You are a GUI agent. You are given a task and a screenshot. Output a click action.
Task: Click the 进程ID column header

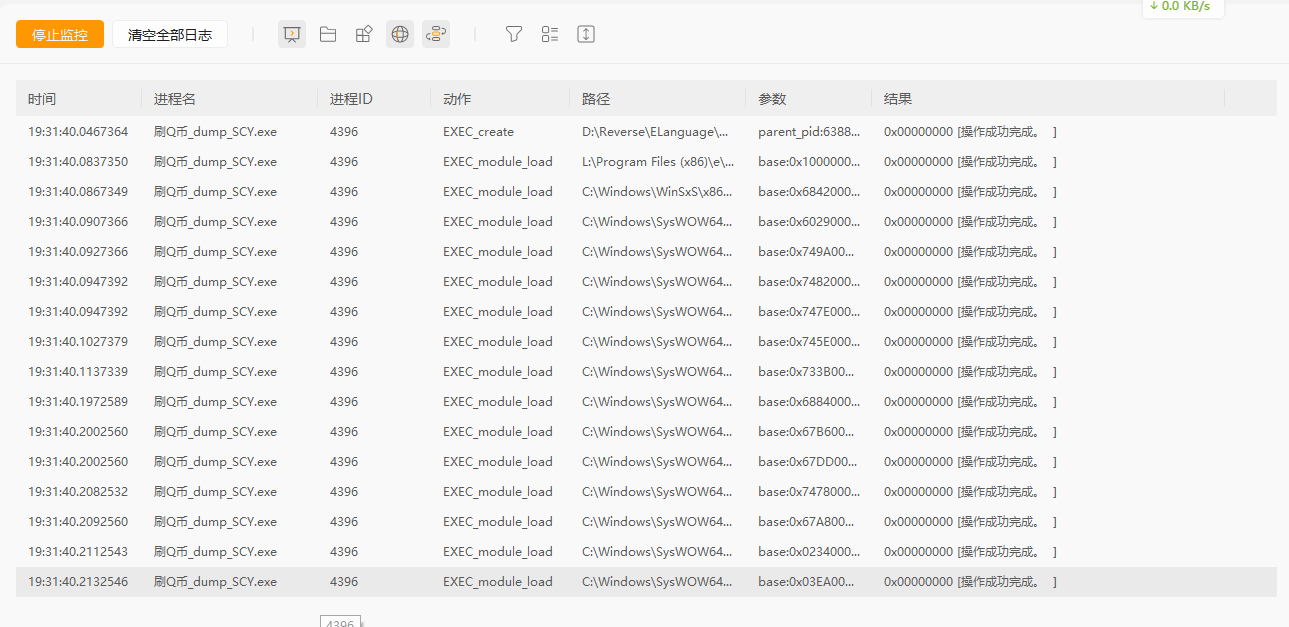[351, 99]
